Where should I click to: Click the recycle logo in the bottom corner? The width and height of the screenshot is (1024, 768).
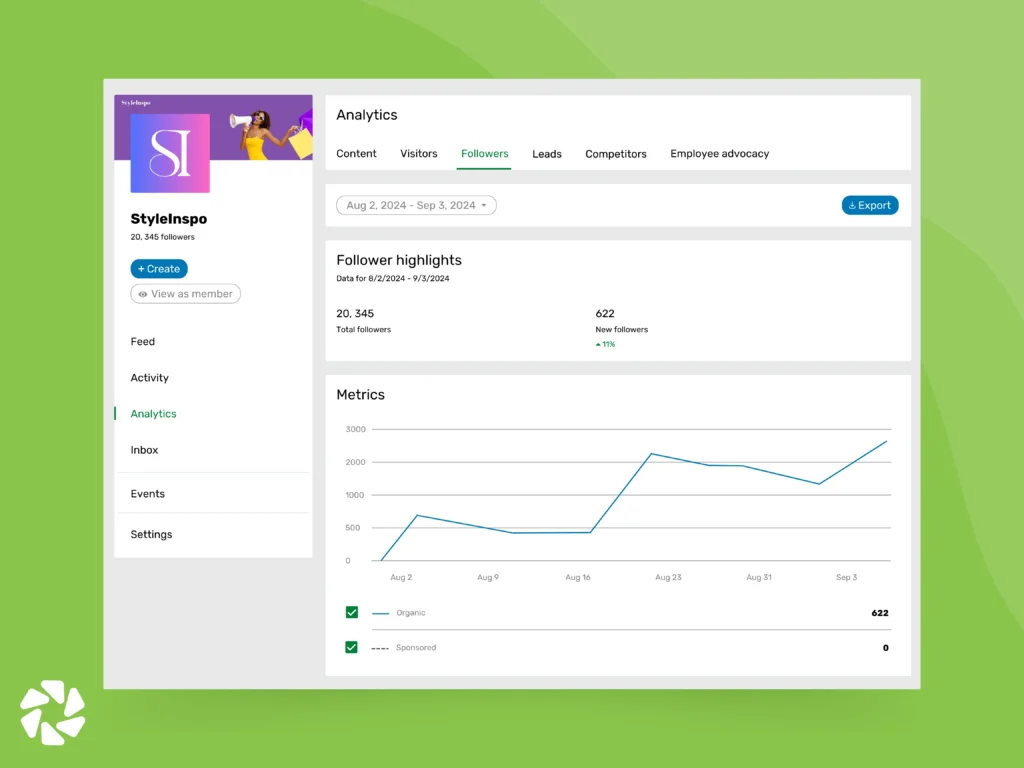tap(52, 712)
